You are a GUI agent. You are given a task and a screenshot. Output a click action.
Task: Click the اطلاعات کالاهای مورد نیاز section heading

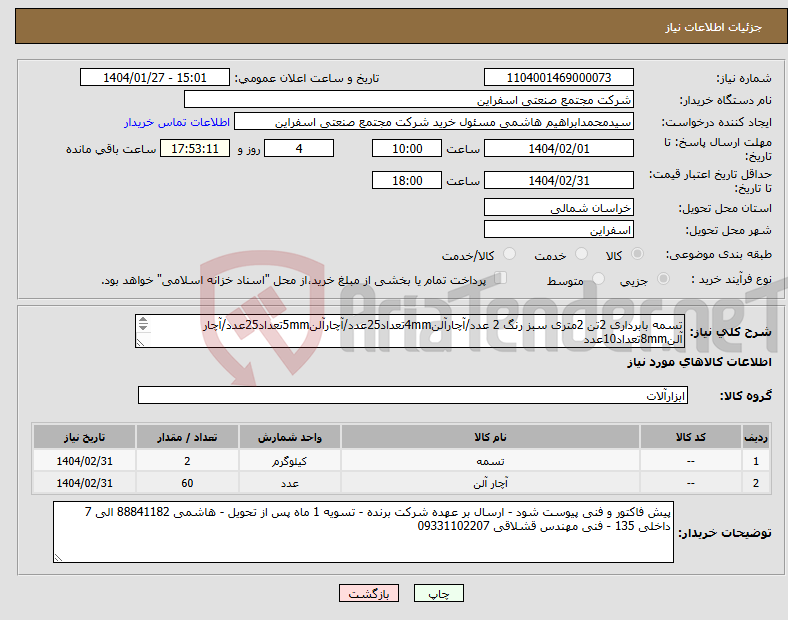point(699,362)
